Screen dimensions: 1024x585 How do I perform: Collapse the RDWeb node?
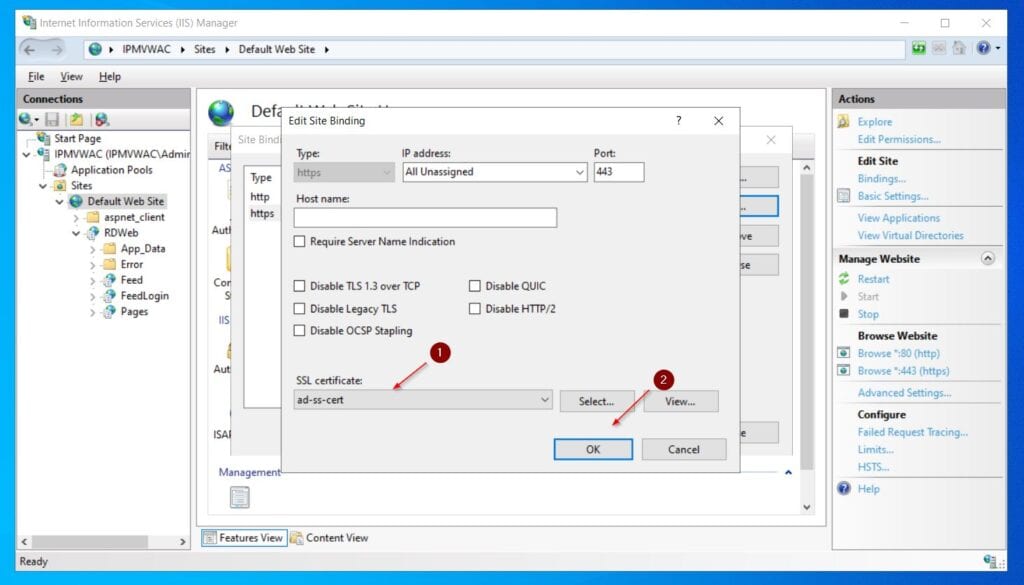click(x=76, y=233)
